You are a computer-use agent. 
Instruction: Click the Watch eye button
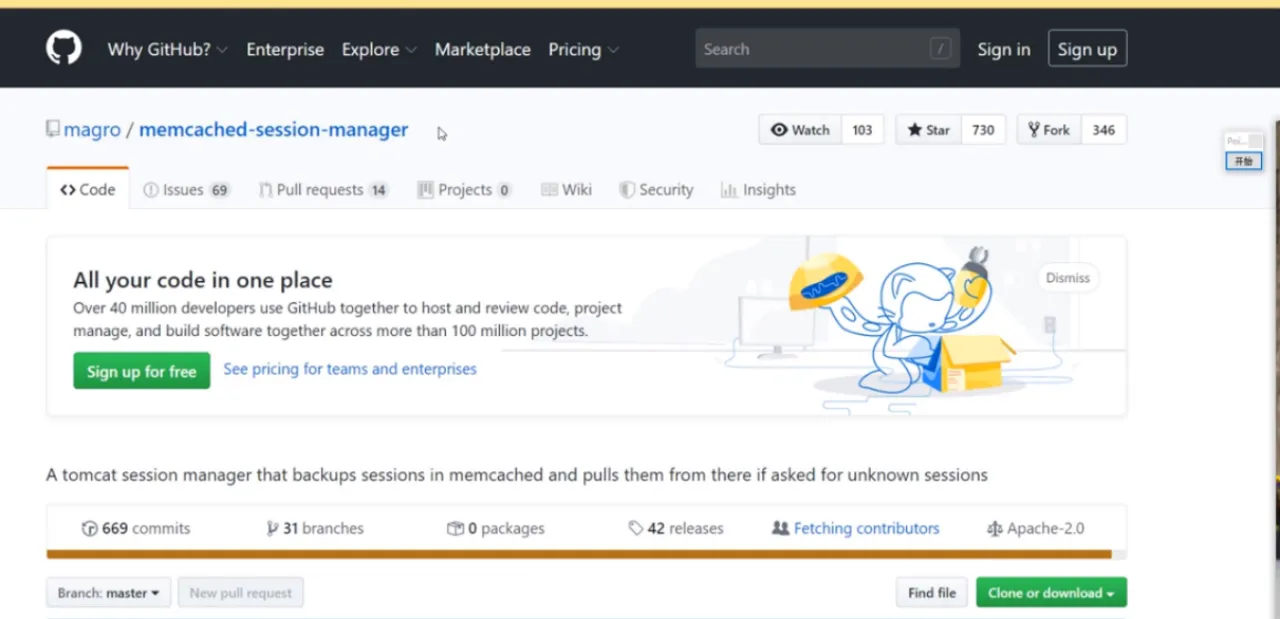click(800, 130)
